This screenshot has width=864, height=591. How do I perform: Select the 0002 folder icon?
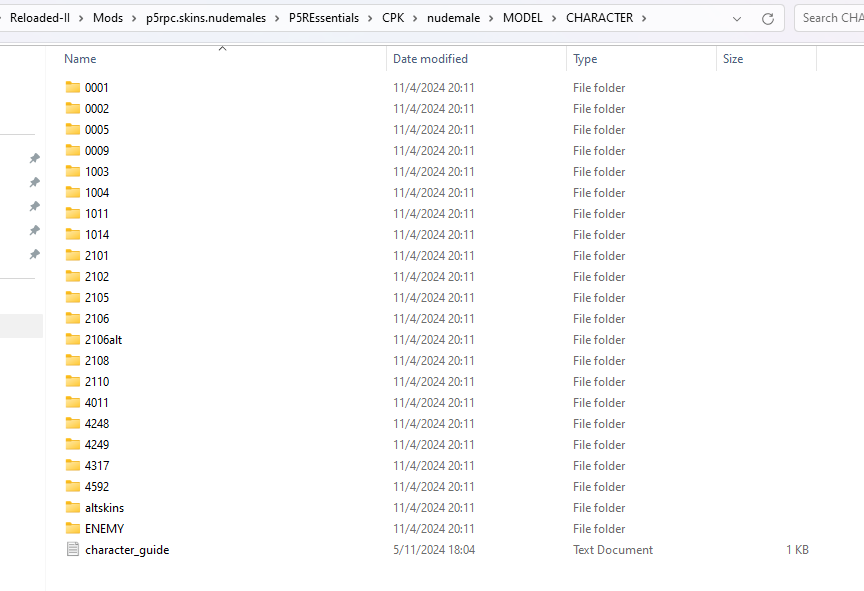pyautogui.click(x=73, y=109)
